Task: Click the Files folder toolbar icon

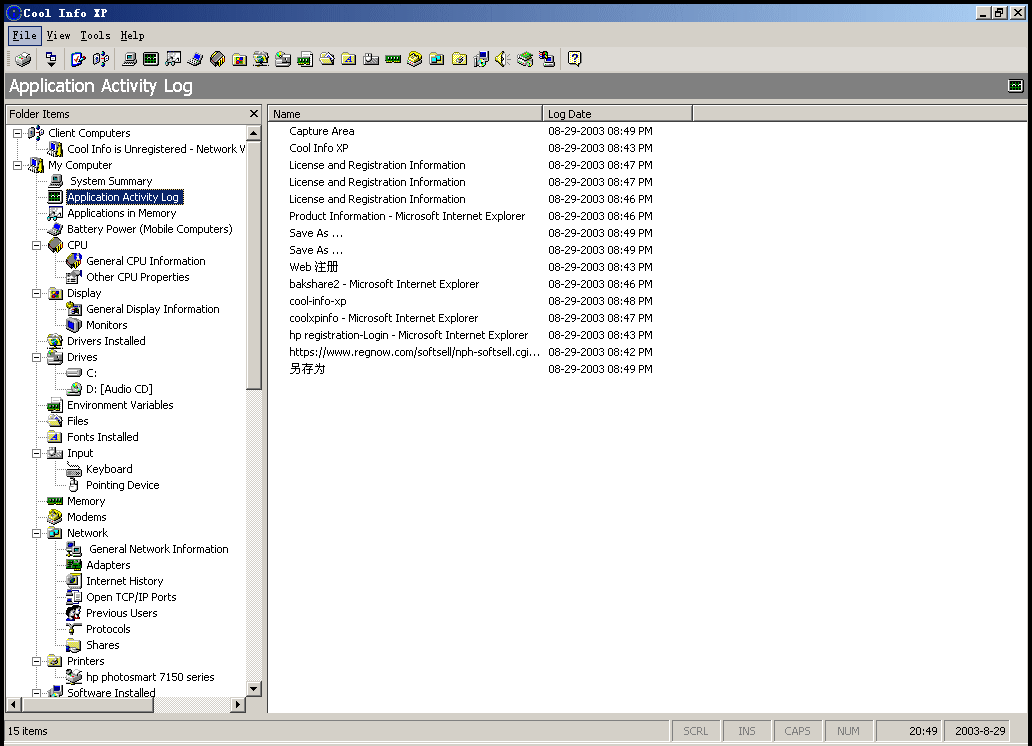Action: (x=327, y=59)
